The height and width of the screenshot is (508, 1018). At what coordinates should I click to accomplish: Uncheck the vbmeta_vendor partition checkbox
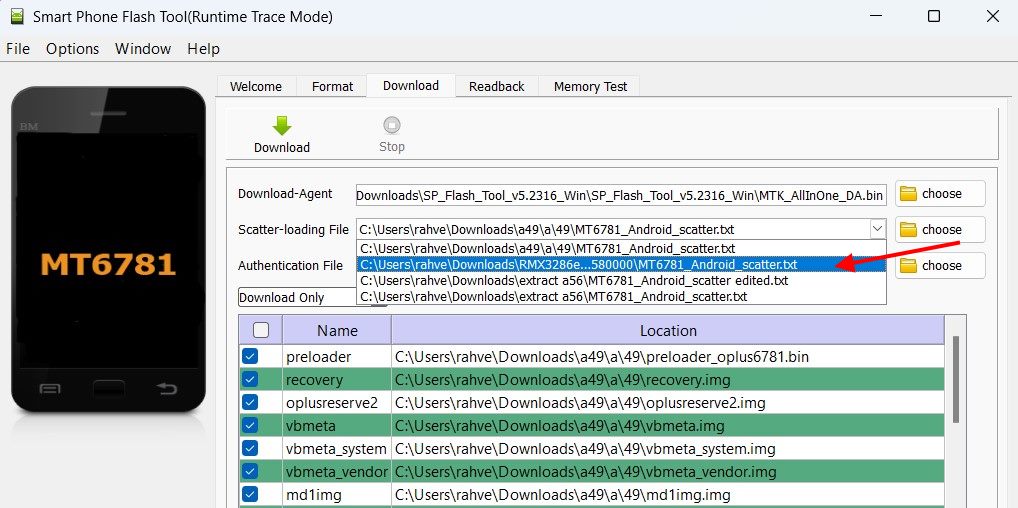(x=250, y=471)
